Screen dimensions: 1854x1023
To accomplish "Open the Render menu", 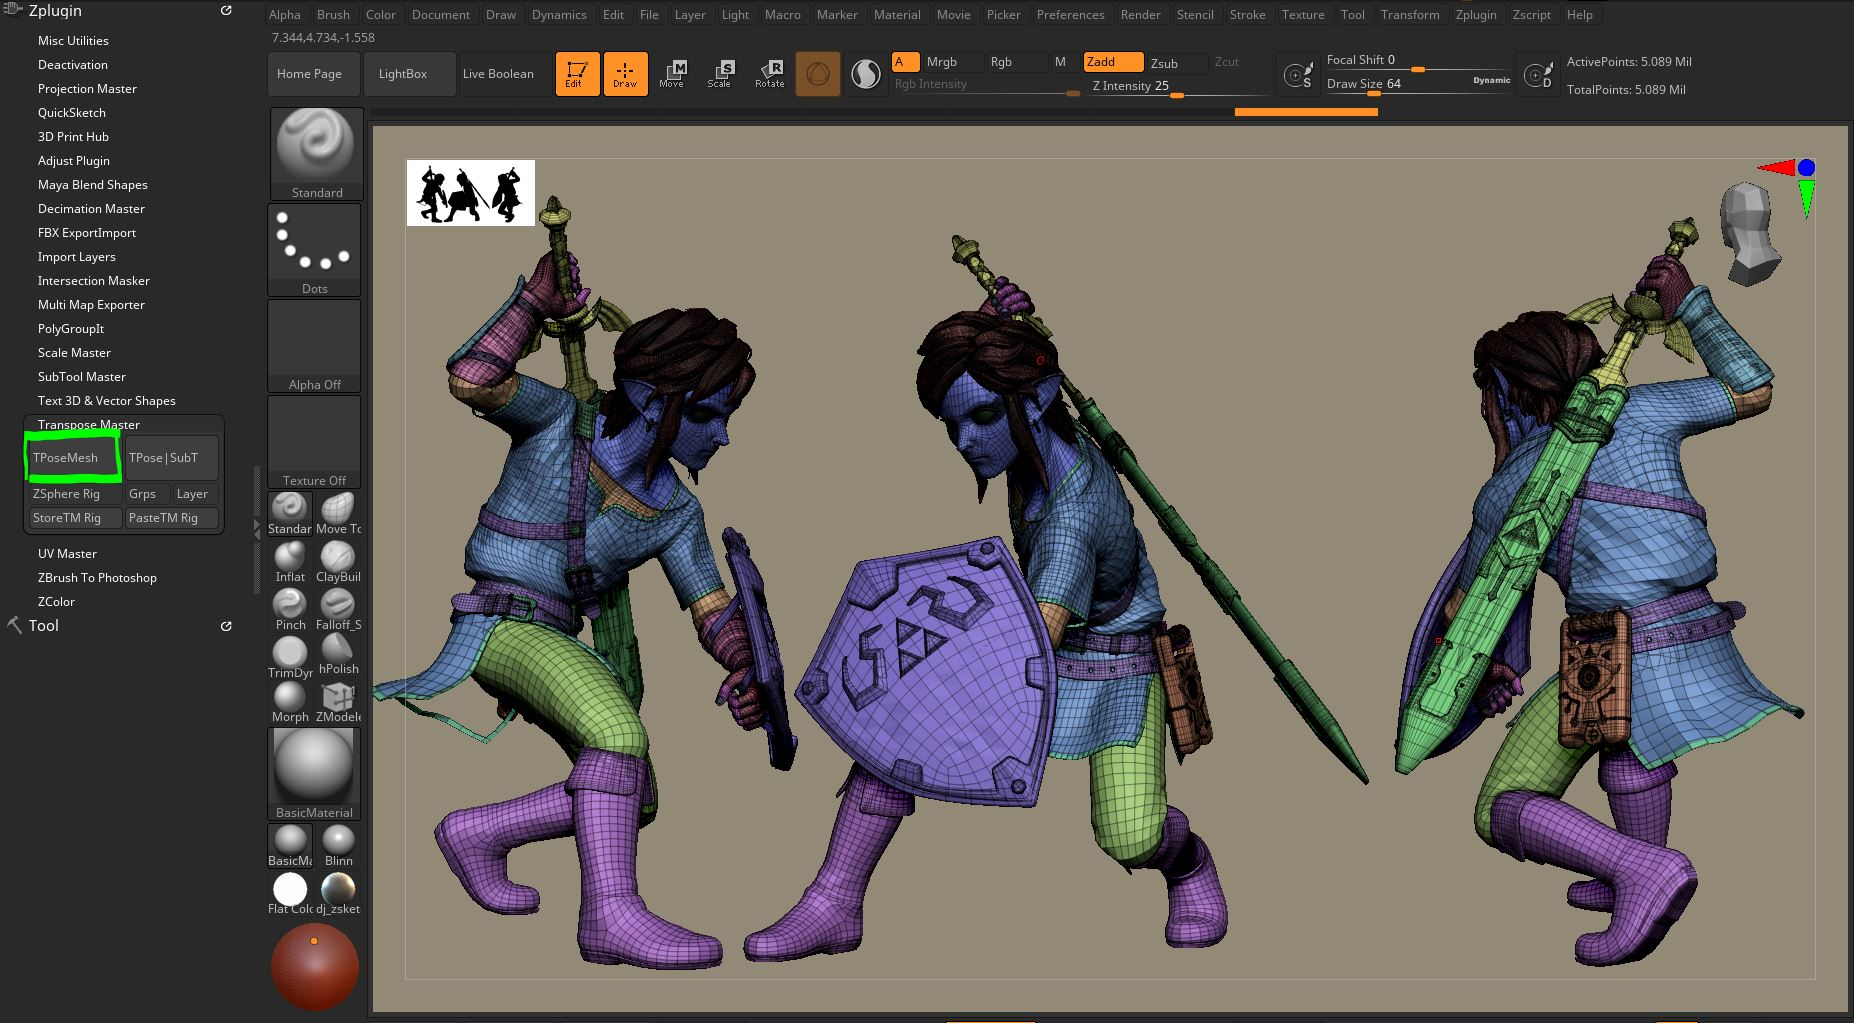I will point(1140,15).
